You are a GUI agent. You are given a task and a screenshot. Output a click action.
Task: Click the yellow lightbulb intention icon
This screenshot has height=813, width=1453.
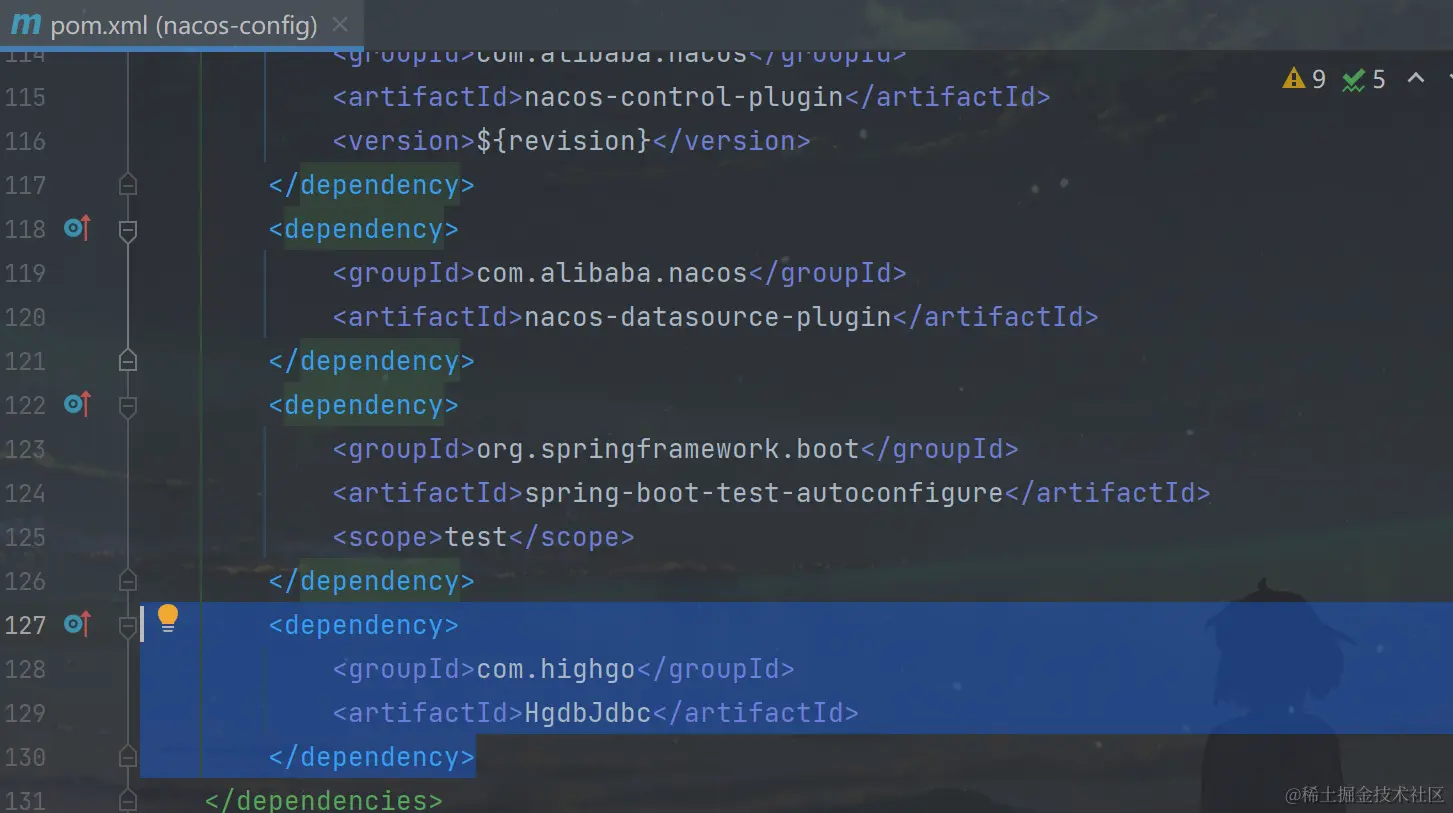168,619
